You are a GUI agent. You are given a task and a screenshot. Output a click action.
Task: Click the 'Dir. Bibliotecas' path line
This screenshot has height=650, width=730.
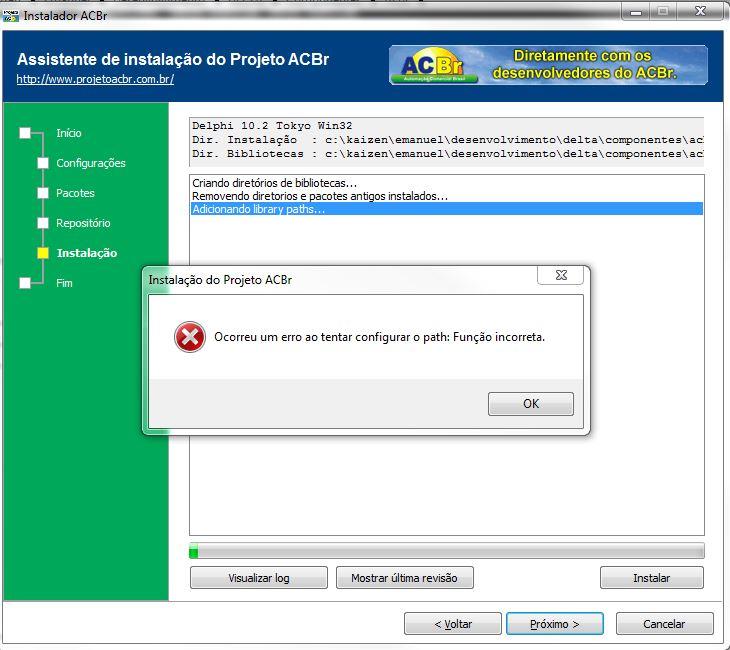click(447, 154)
